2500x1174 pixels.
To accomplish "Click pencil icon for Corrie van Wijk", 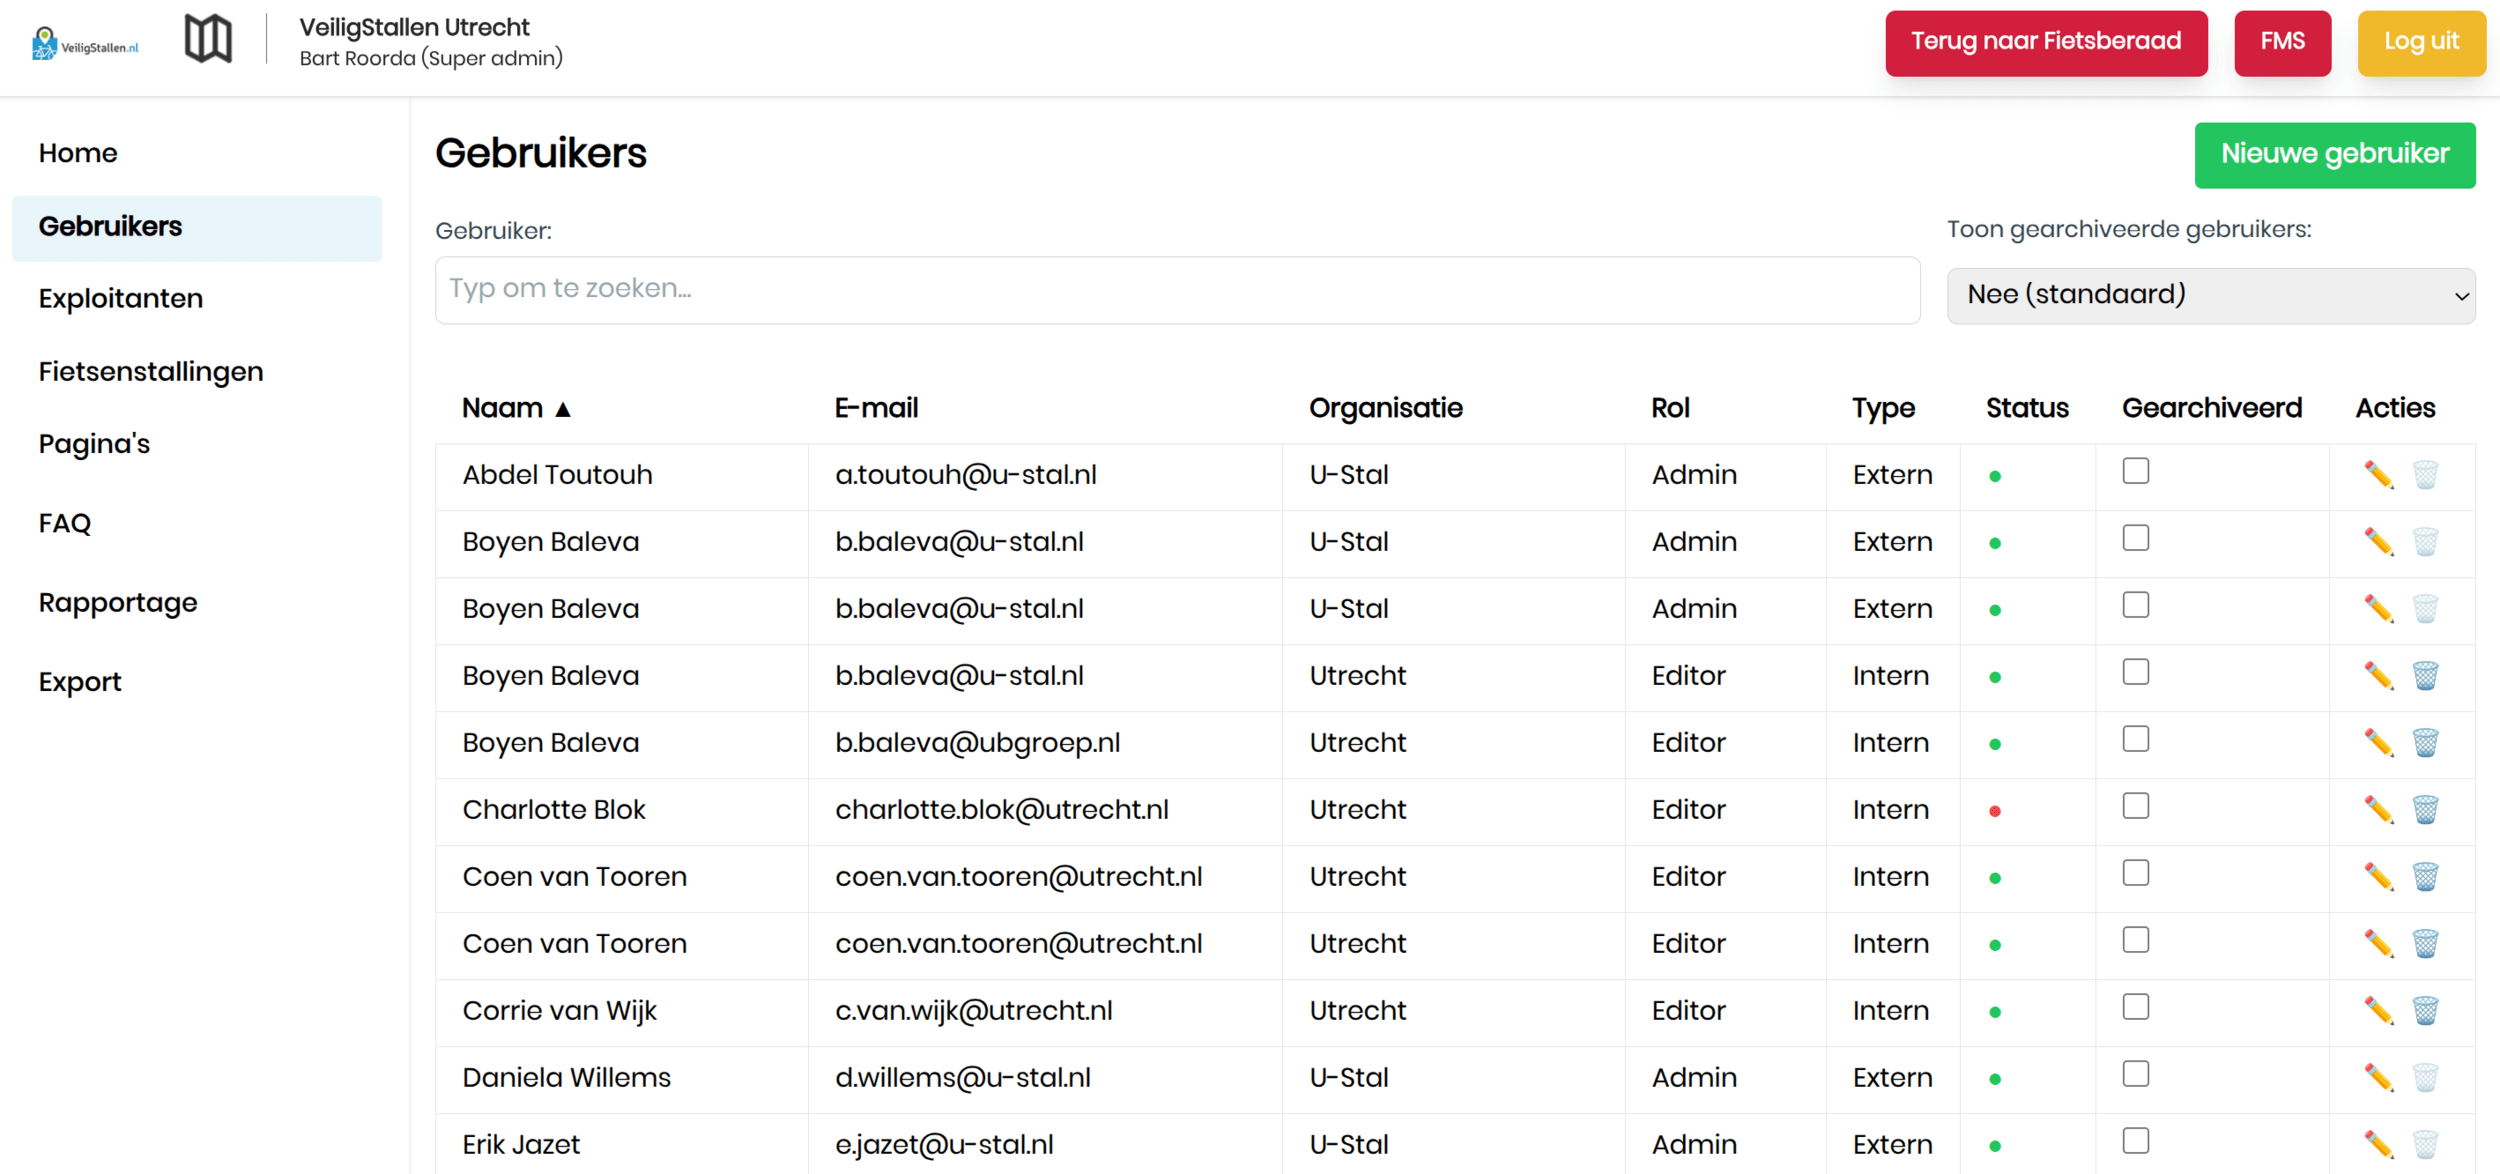I will (2378, 1010).
